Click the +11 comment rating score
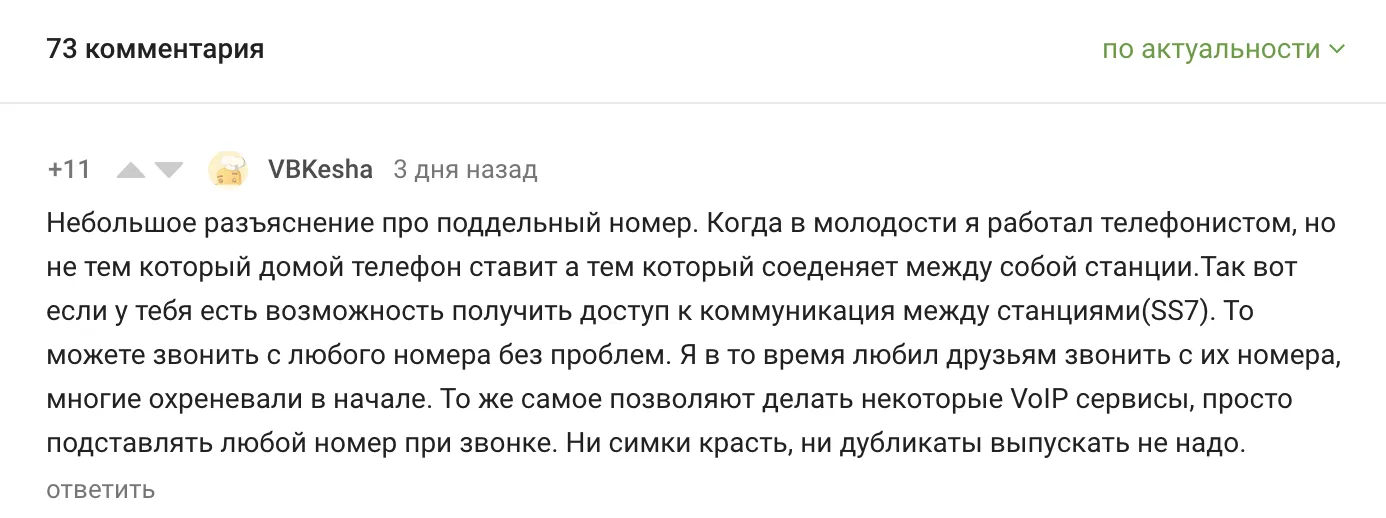Image resolution: width=1386 pixels, height=518 pixels. click(x=69, y=170)
